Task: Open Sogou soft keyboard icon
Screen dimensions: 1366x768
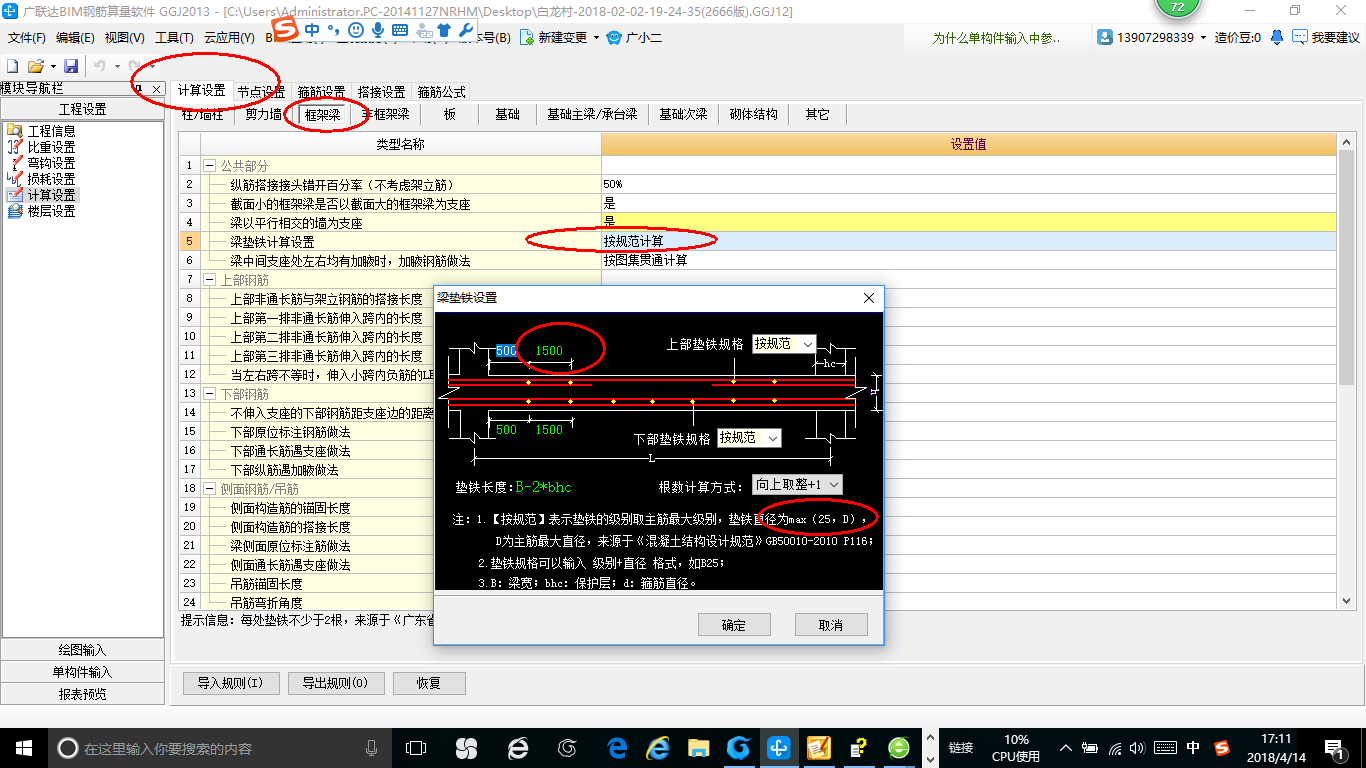Action: click(401, 30)
